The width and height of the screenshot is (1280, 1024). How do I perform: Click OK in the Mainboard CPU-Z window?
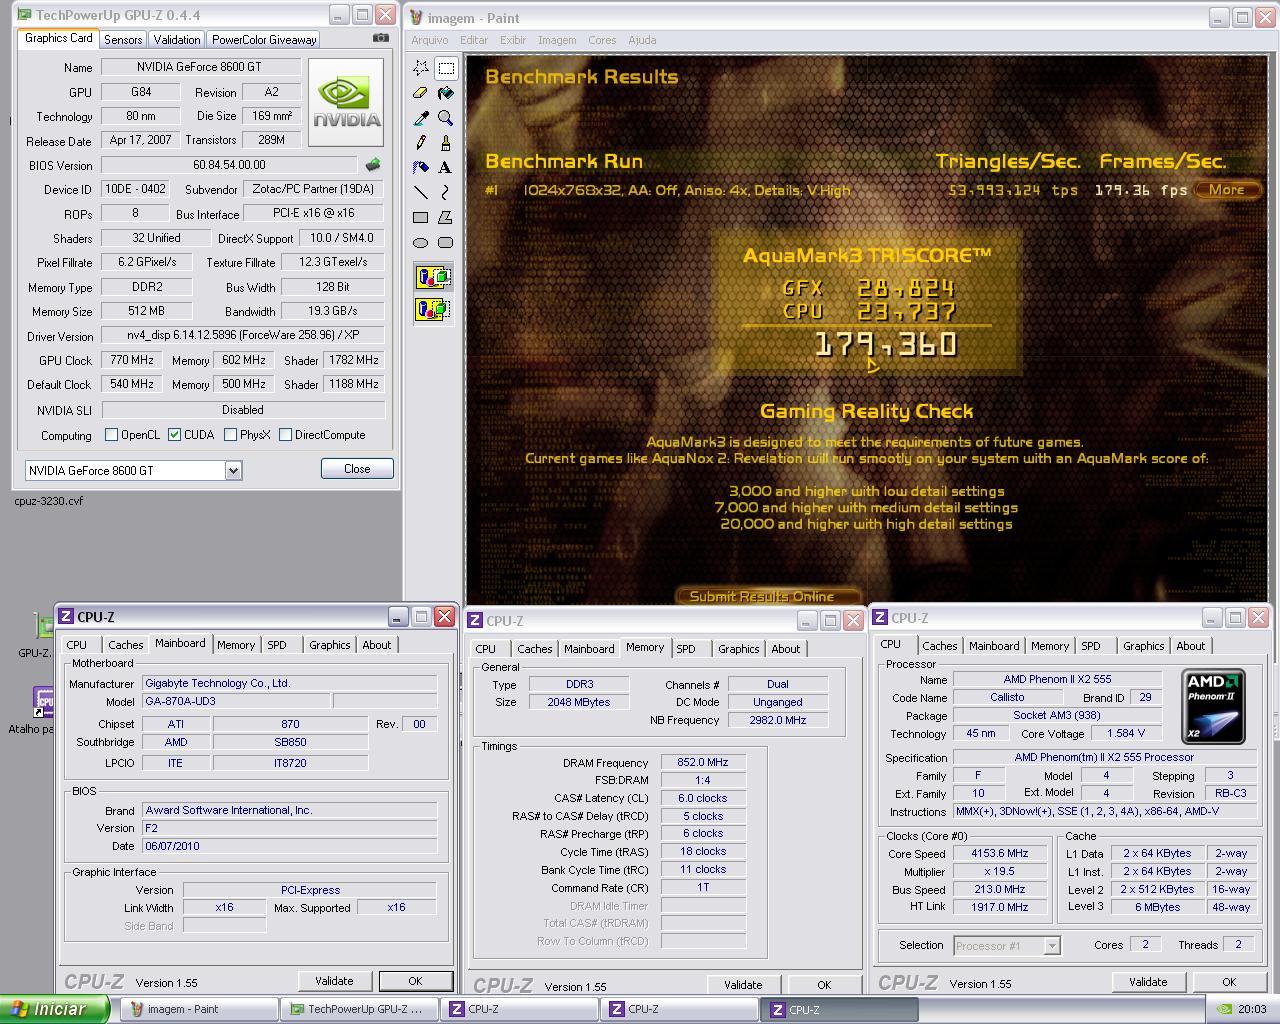[x=415, y=981]
